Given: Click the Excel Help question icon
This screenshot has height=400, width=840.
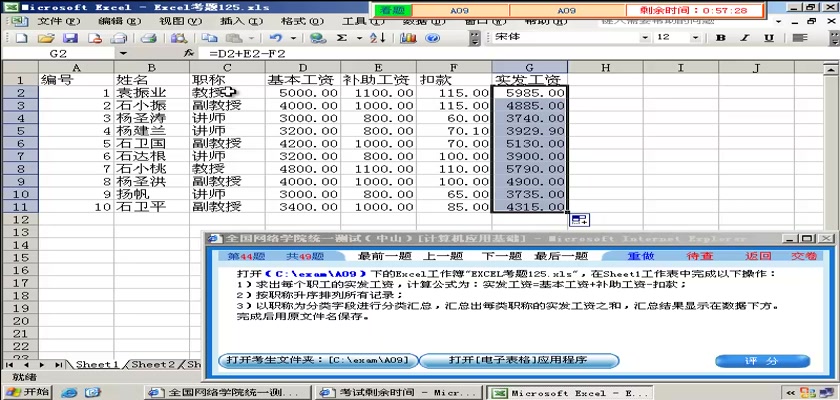Looking at the screenshot, I should 433,38.
